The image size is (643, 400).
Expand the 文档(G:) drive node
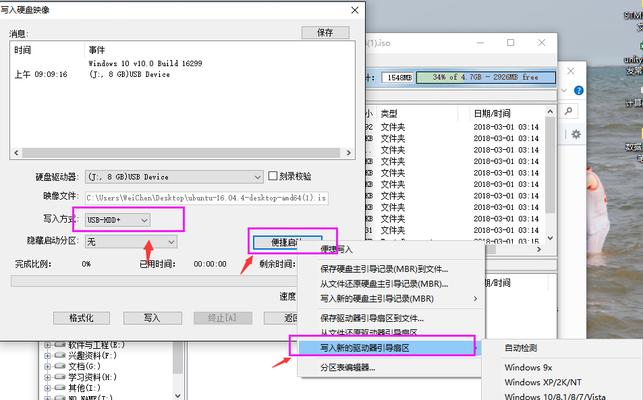point(47,366)
